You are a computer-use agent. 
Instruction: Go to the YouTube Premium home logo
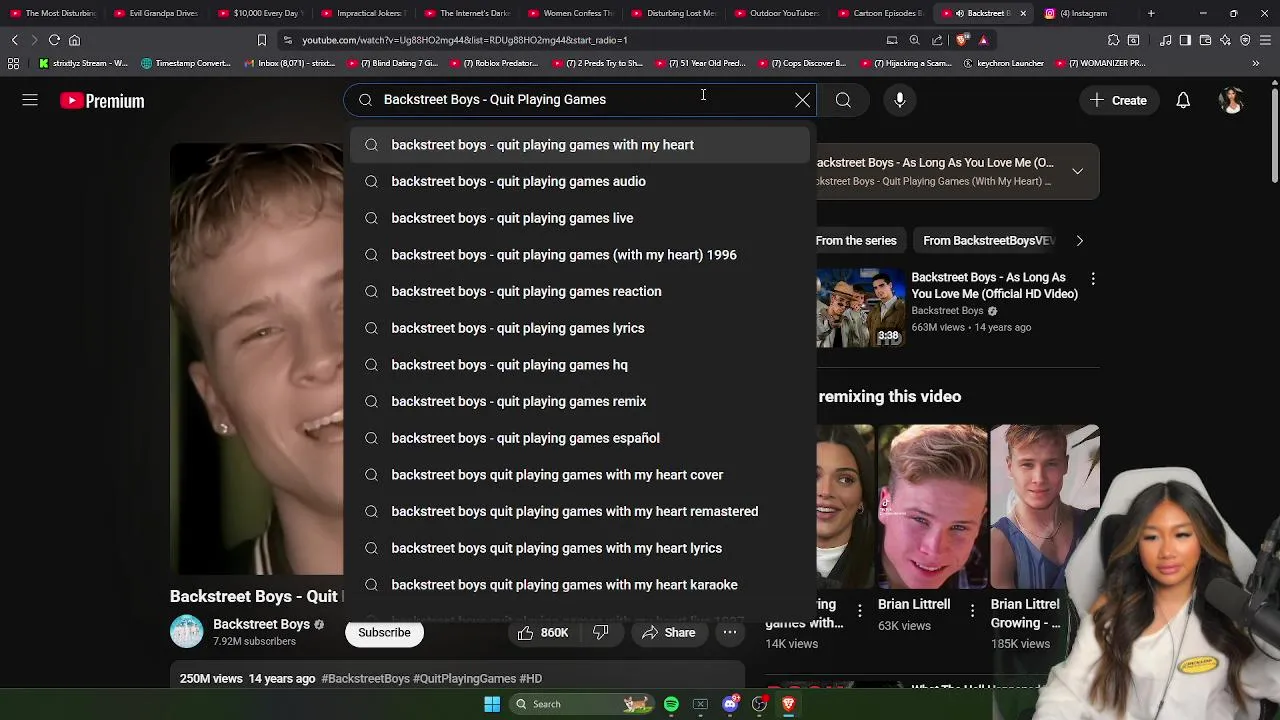(102, 101)
